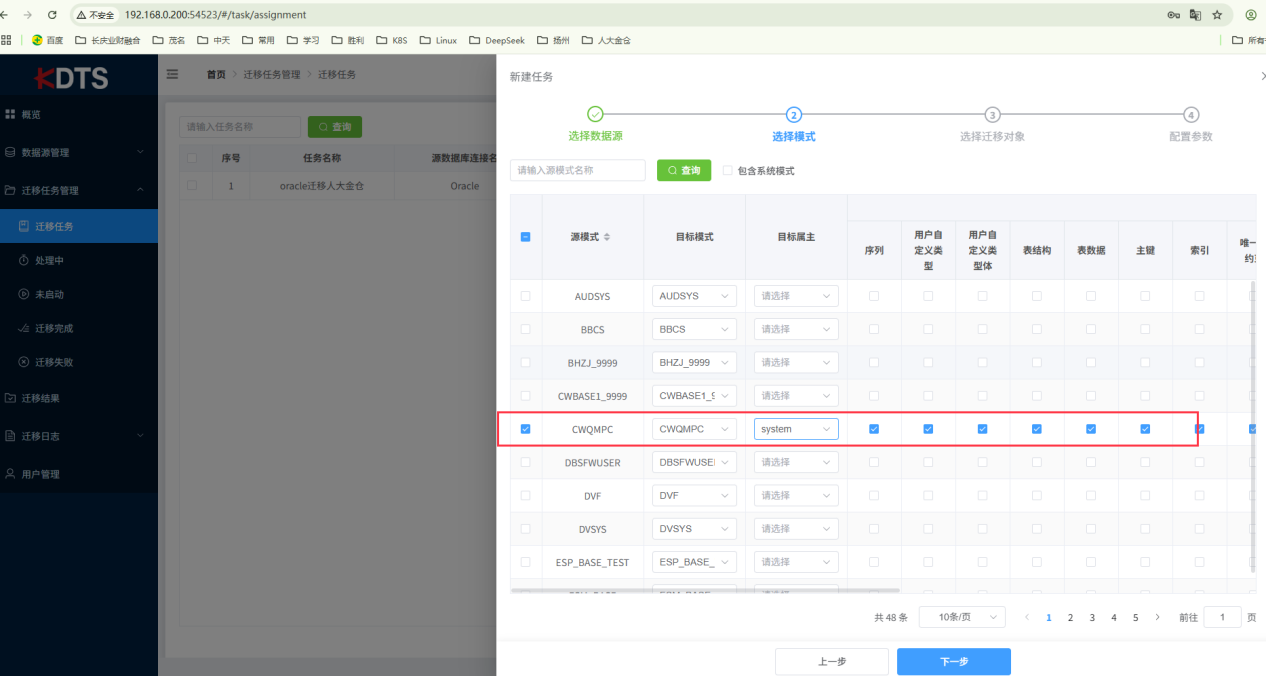This screenshot has height=676, width=1266.
Task: Click next page arrow in pagination
Action: coord(1158,618)
